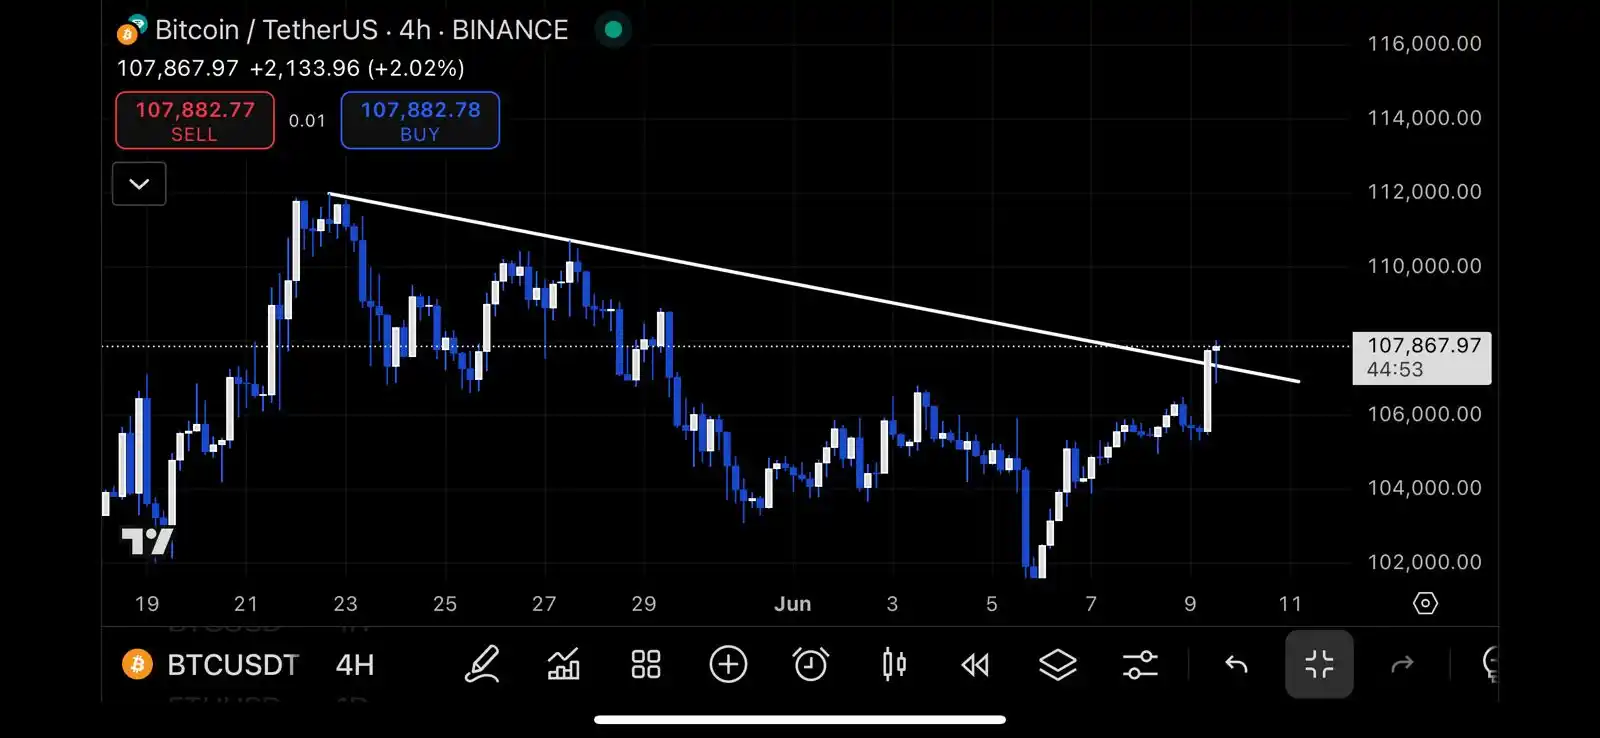Screen dimensions: 1600x738
Task: Tap the add symbol plus icon
Action: 728,664
